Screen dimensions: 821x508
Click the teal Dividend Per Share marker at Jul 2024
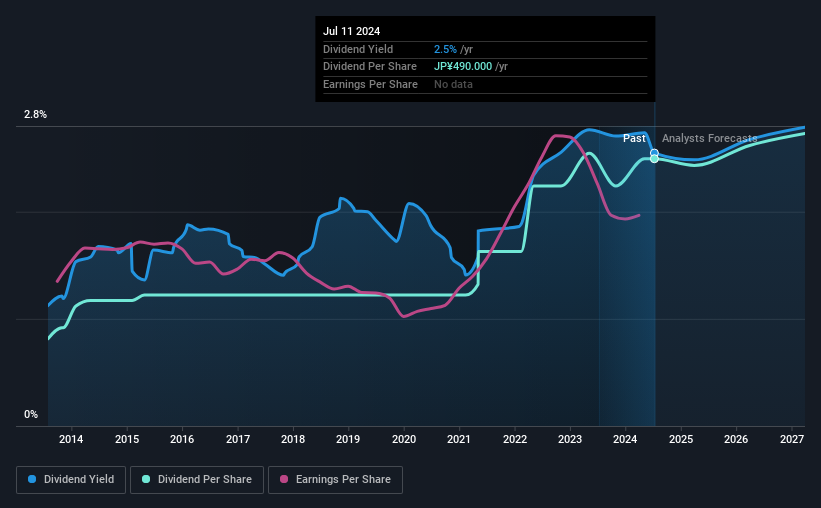654,159
